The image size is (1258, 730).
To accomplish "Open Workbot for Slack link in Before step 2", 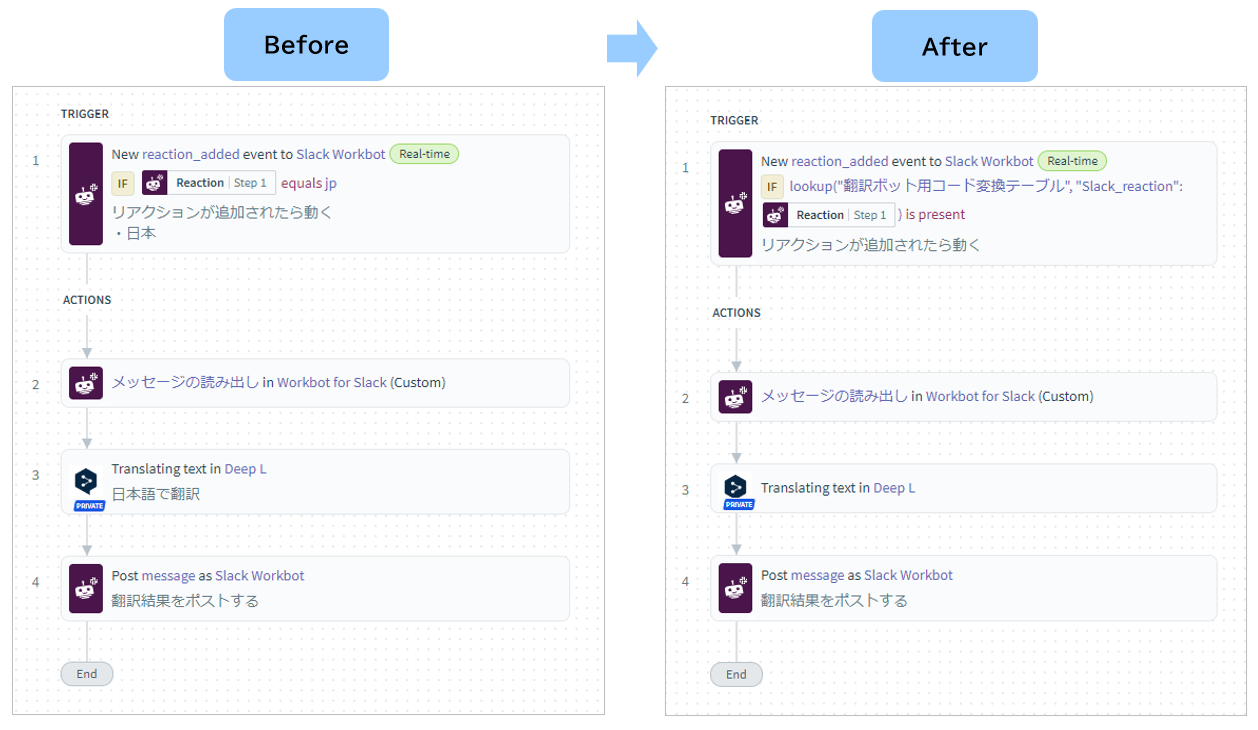I will point(332,382).
